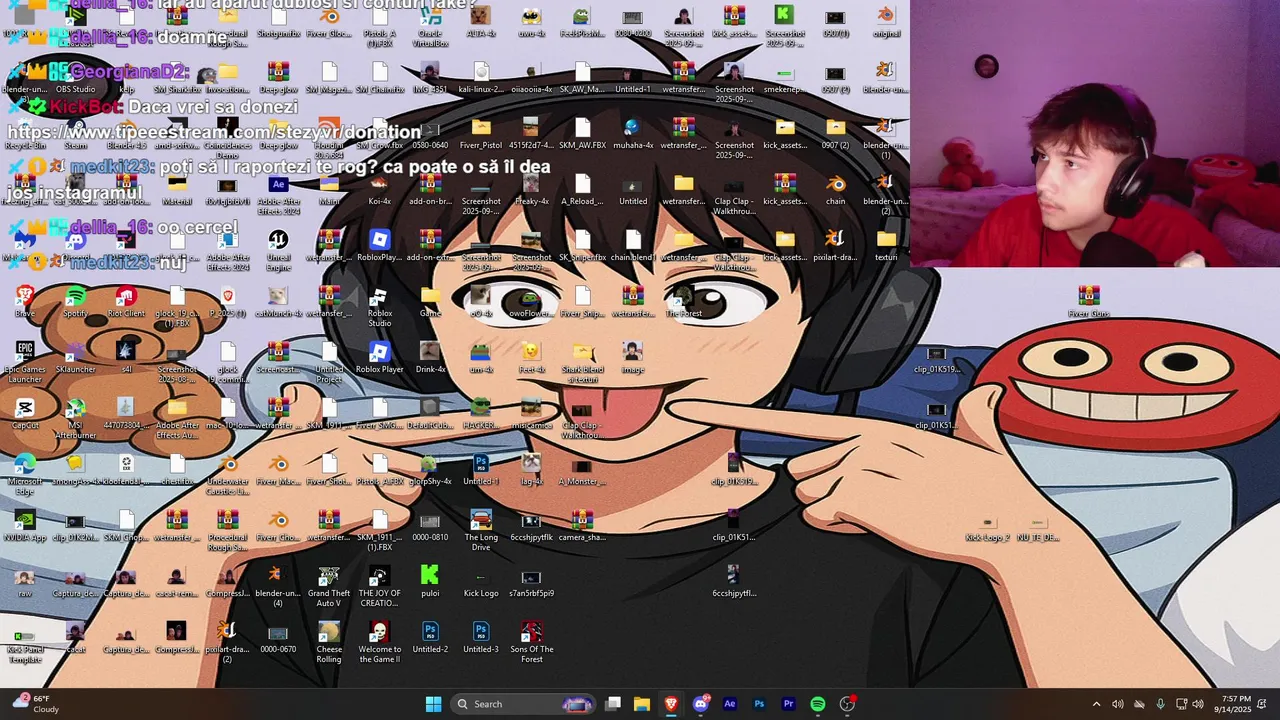Open the notification bell in the tray
Image resolution: width=1280 pixels, height=720 pixels.
(x=1262, y=704)
